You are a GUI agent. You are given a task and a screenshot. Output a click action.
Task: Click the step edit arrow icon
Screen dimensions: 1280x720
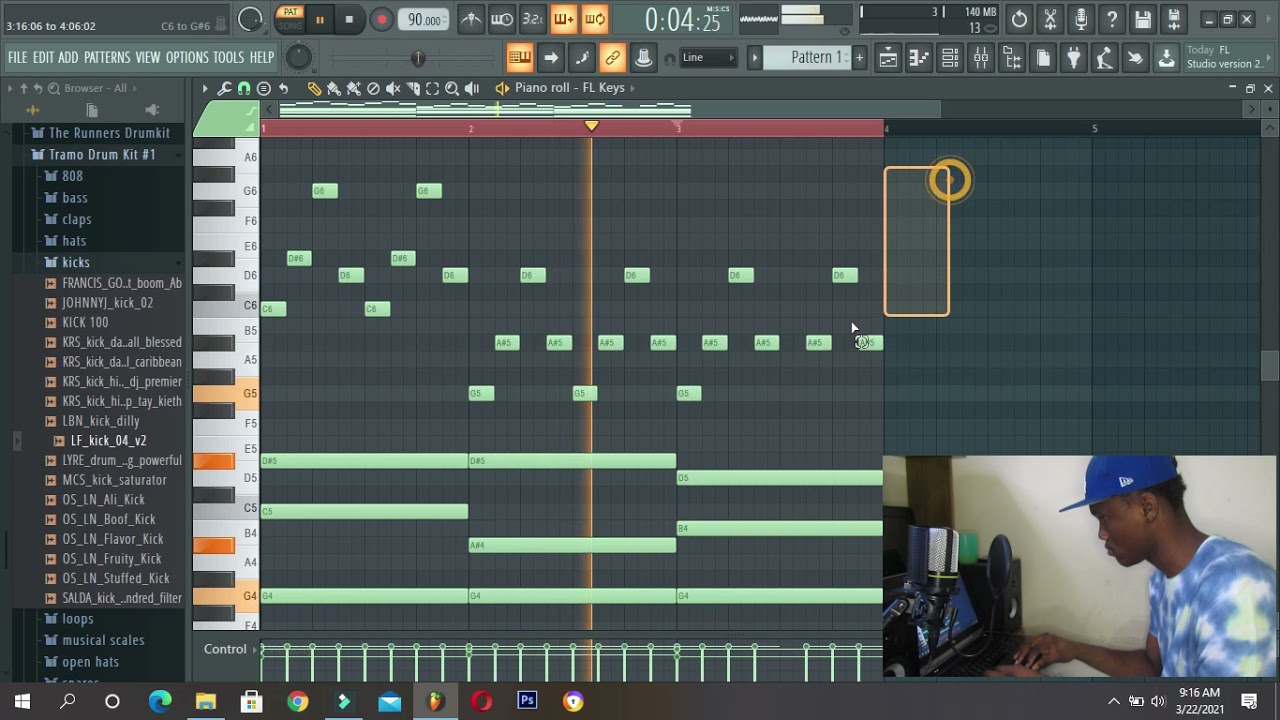(550, 58)
